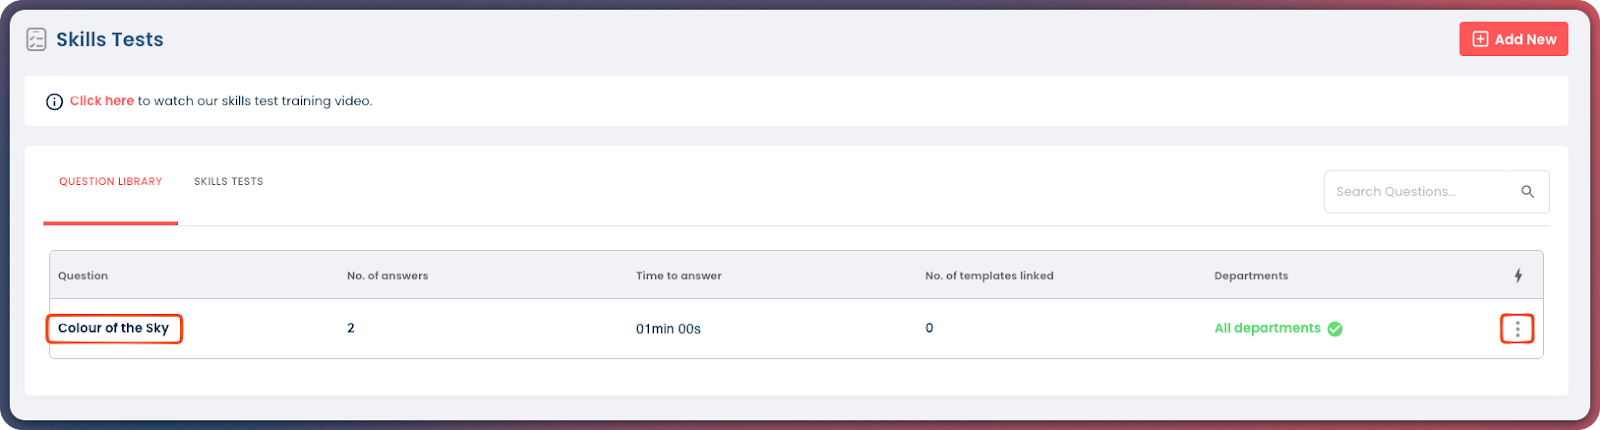Follow the 'Click here' training video link
Image resolution: width=1600 pixels, height=430 pixels.
pos(101,101)
